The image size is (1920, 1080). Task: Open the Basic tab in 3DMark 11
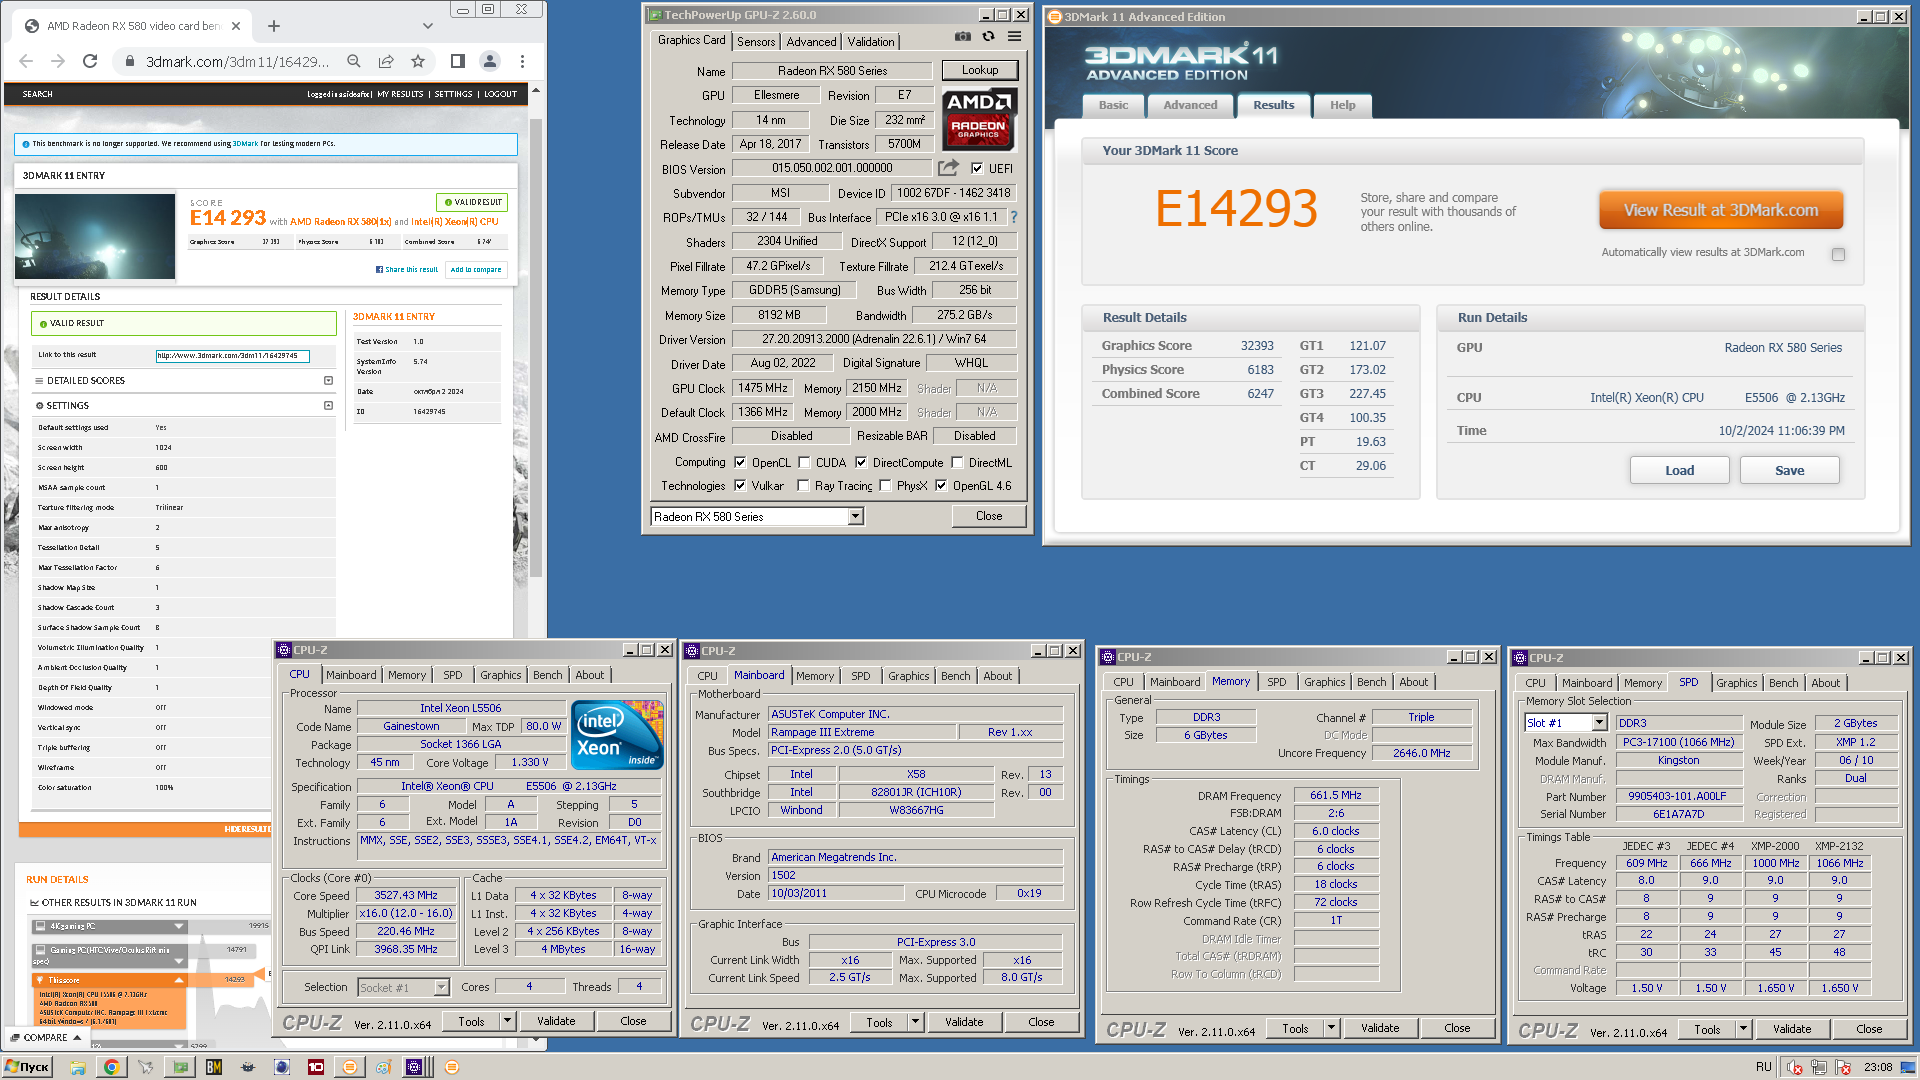1113,105
